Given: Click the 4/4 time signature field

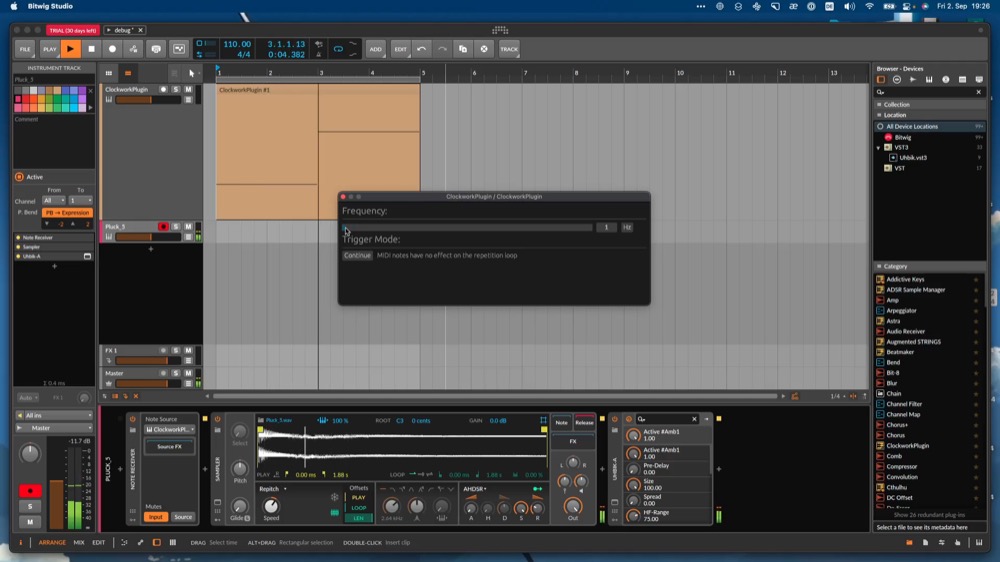Looking at the screenshot, I should (244, 55).
